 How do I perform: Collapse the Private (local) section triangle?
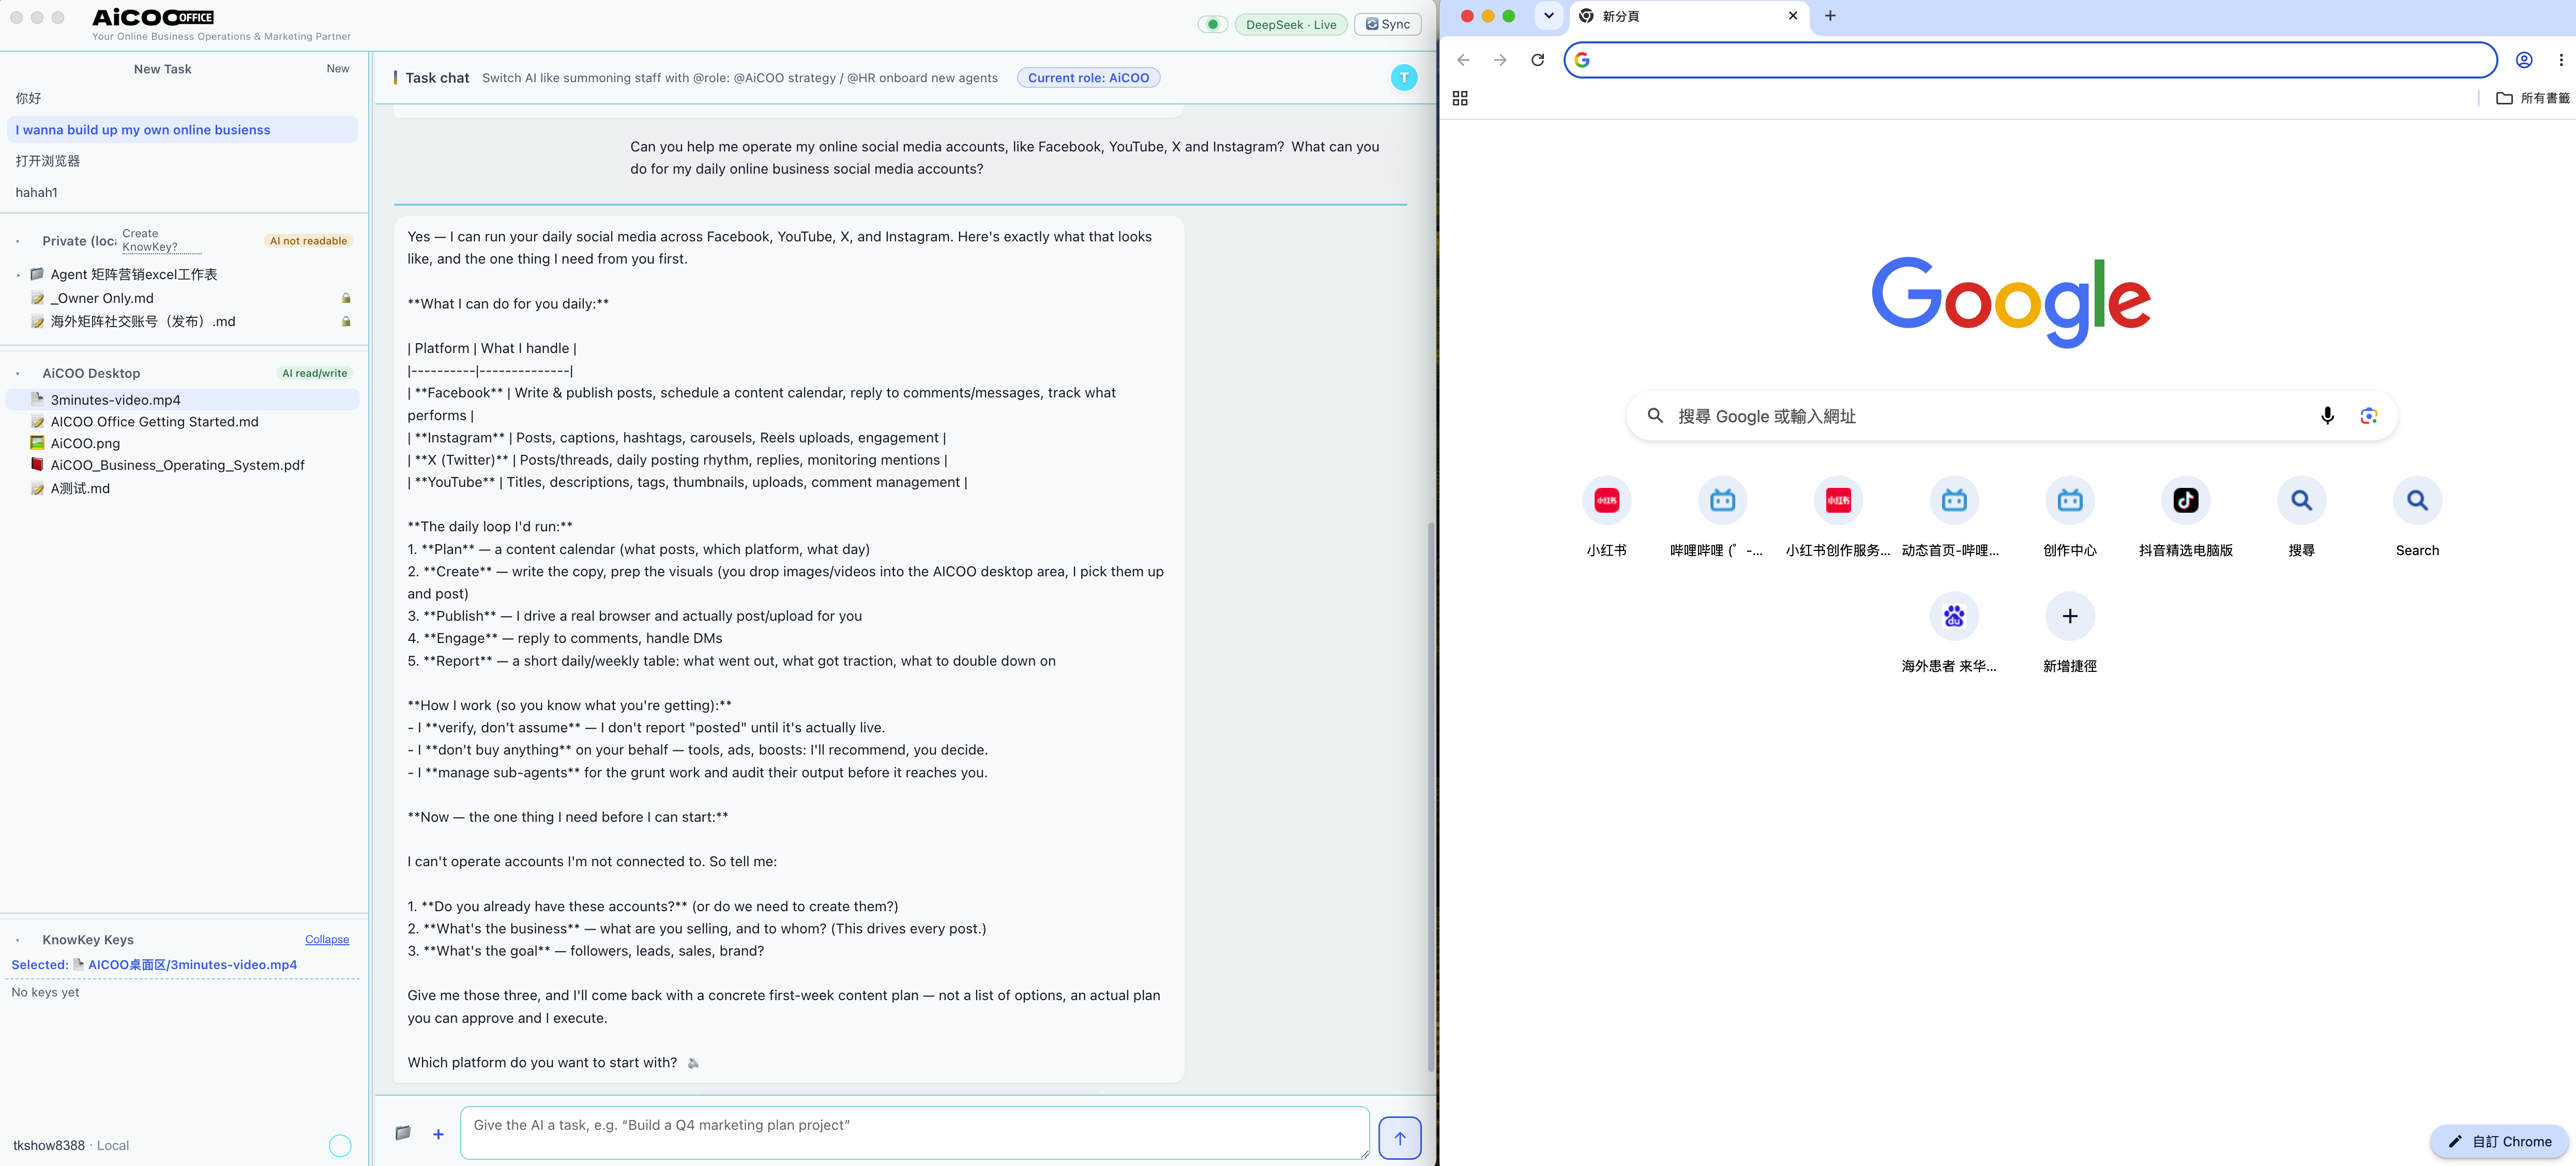[x=18, y=241]
